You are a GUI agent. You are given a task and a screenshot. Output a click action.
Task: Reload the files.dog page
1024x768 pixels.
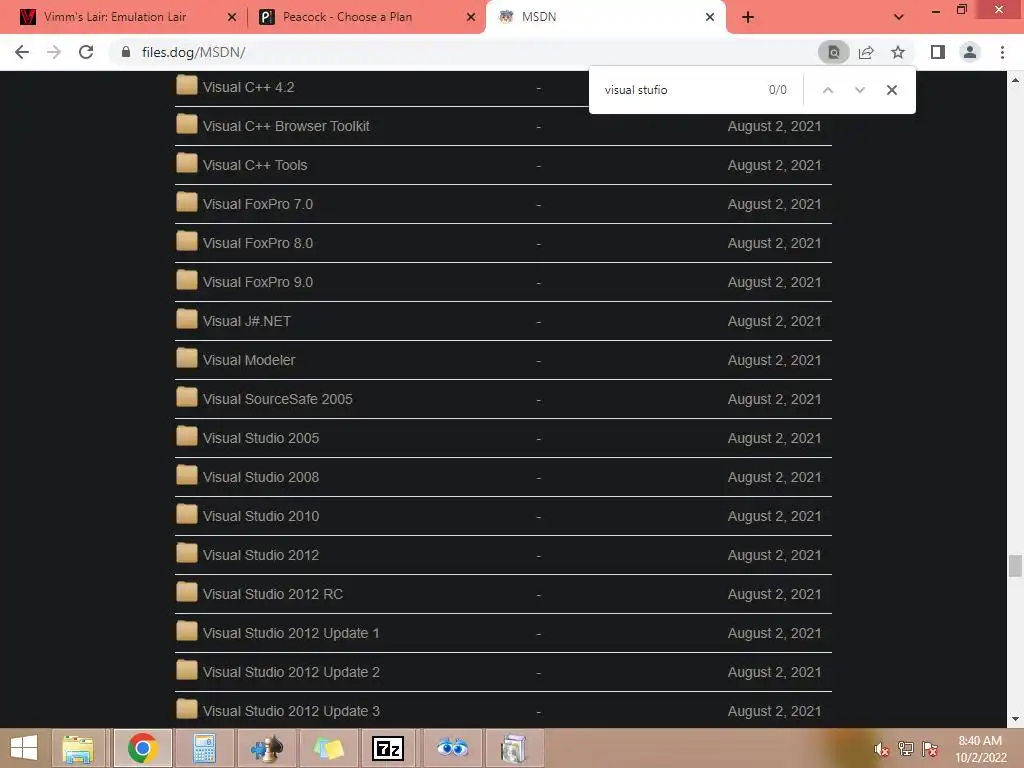click(86, 52)
